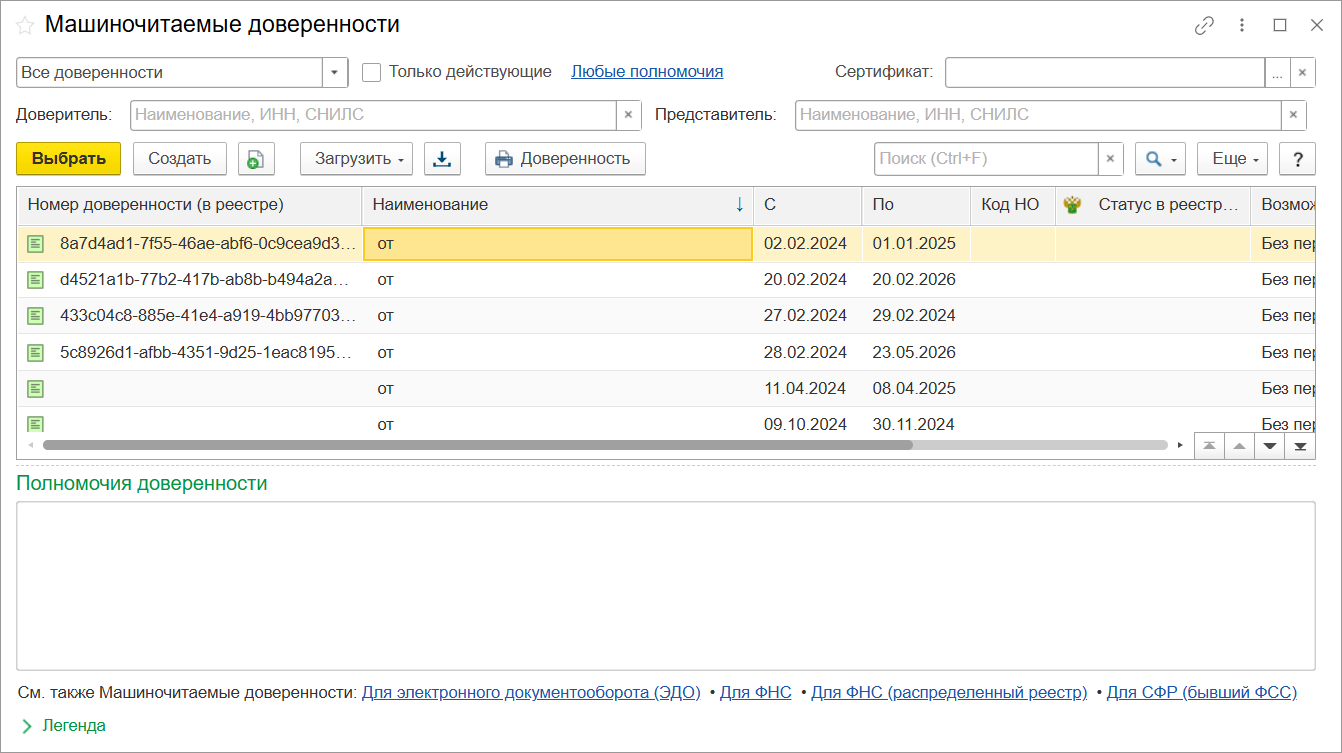
Task: Open the Еще menu
Action: tap(1232, 159)
